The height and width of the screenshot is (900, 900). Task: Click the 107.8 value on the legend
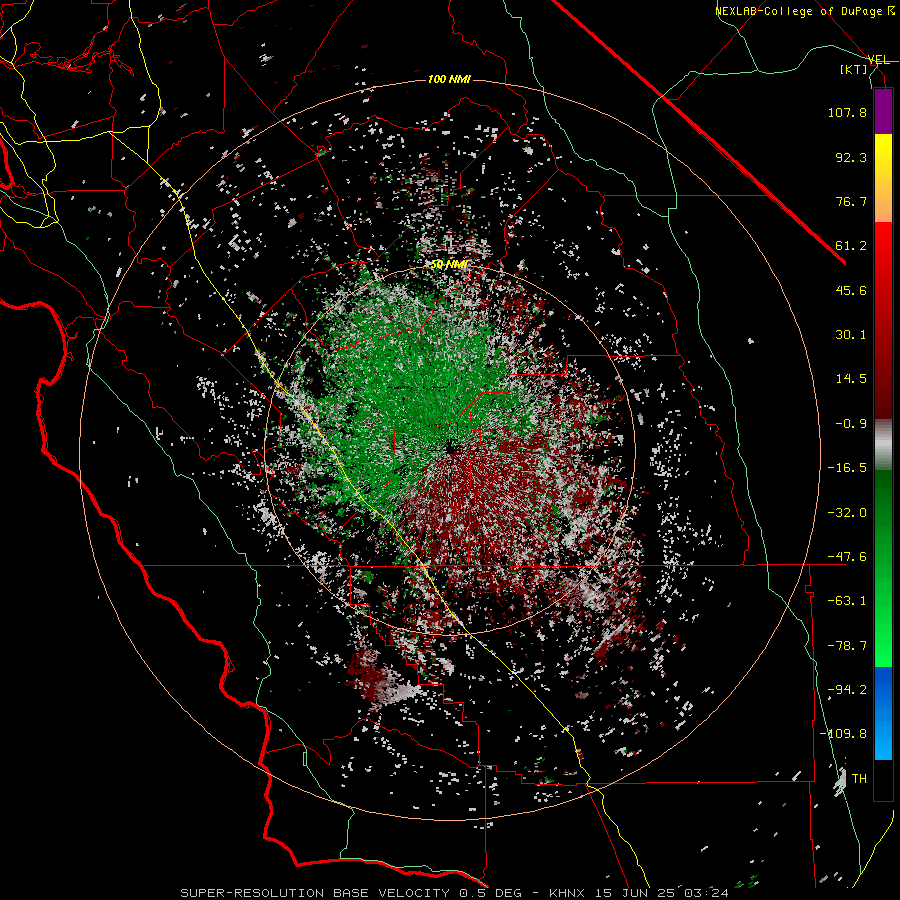847,112
